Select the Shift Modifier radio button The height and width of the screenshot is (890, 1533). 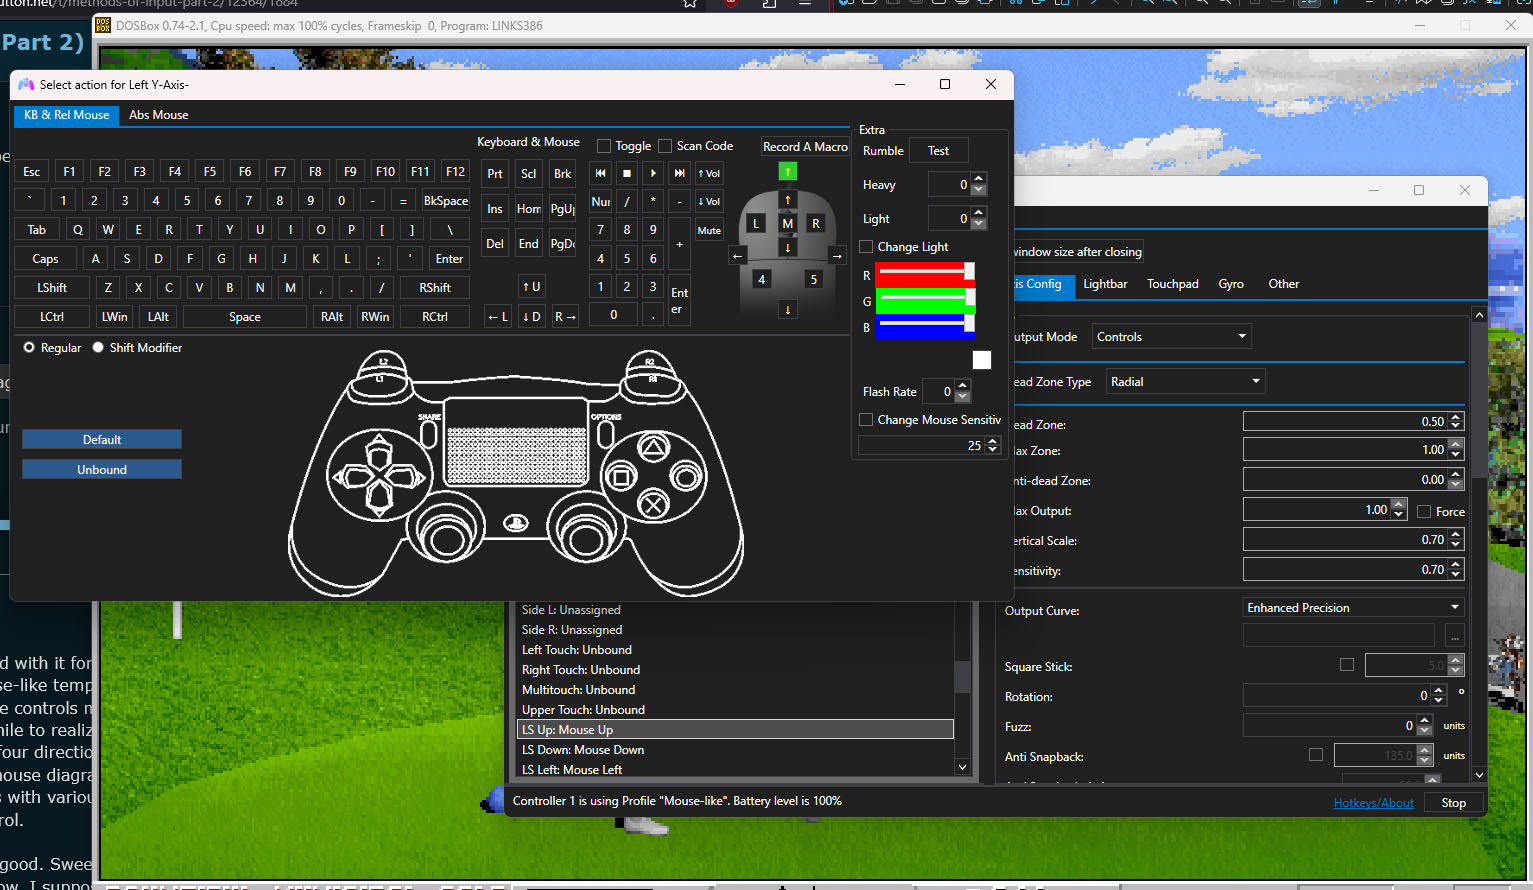click(x=98, y=348)
